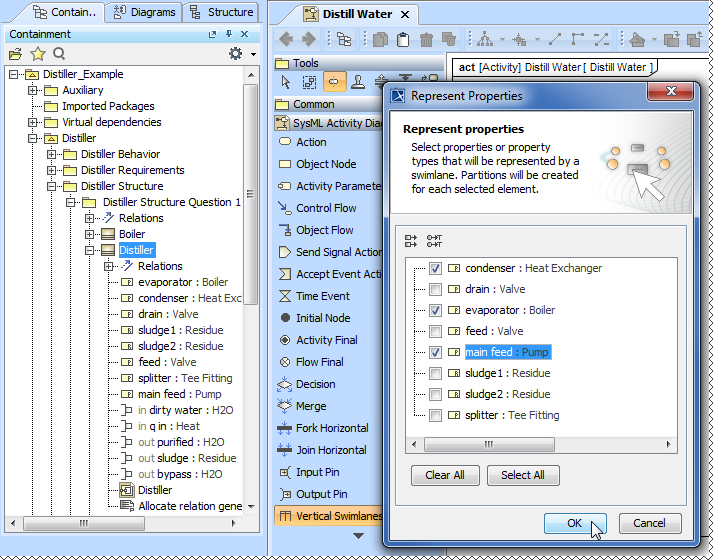This screenshot has height=560, width=713.
Task: Switch to the Diagrams tab
Action: 145,12
